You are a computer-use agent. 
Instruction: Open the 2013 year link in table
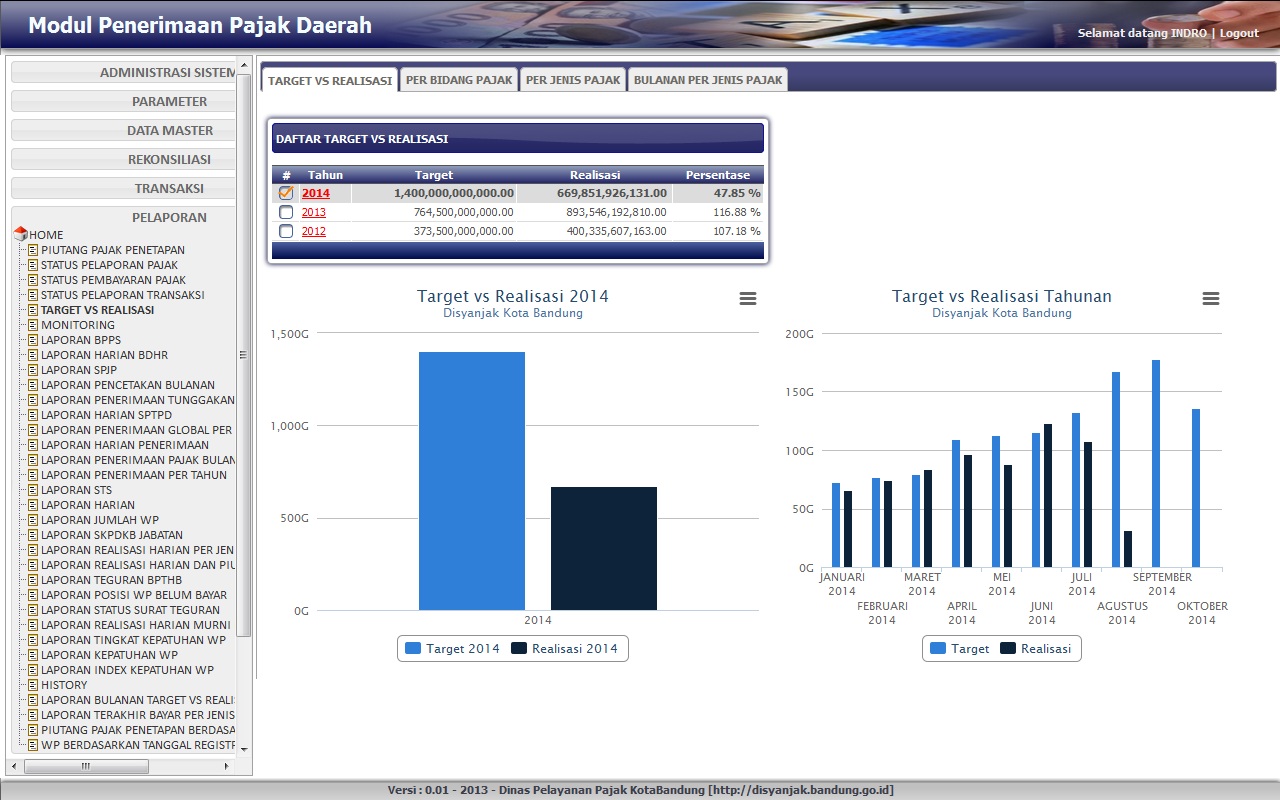click(314, 212)
